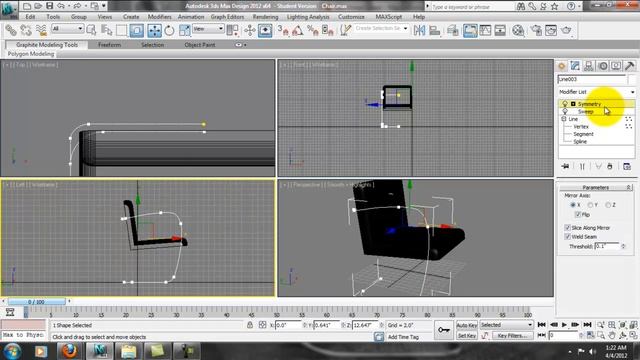Viewport: 640px width, 360px height.
Task: Open the Create command panel tab
Action: [562, 66]
